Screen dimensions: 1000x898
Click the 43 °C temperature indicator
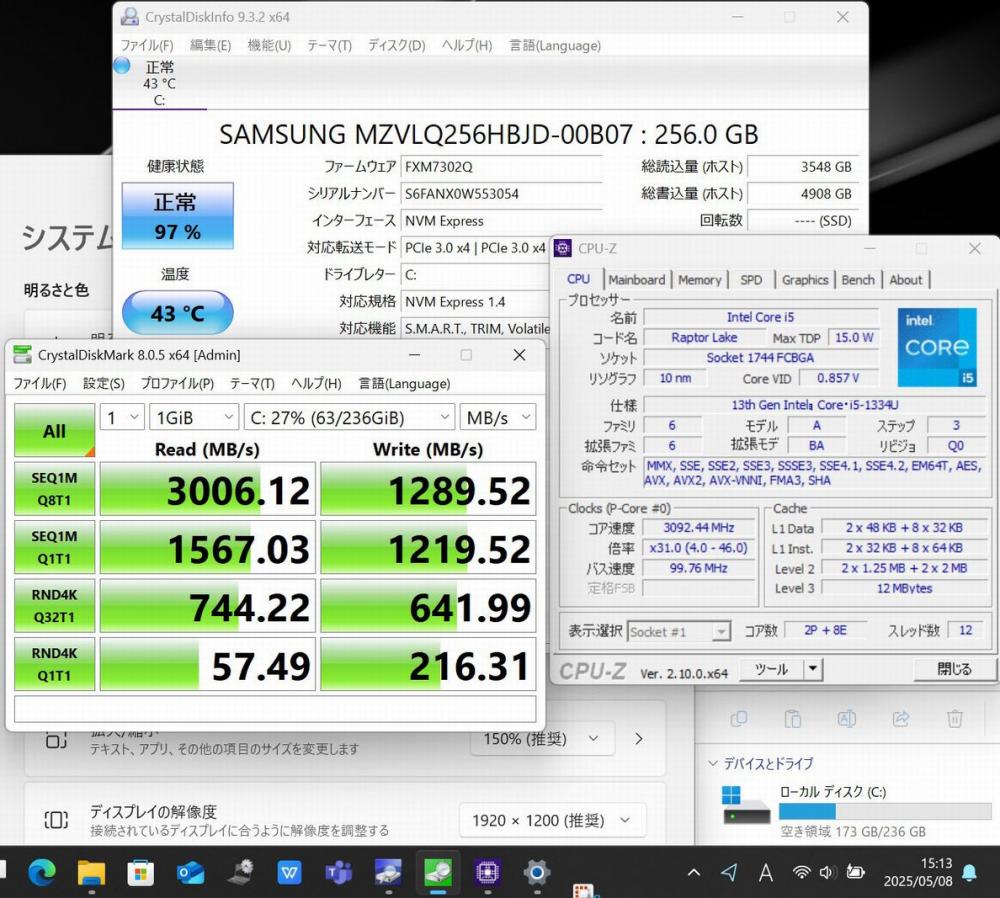[x=177, y=313]
